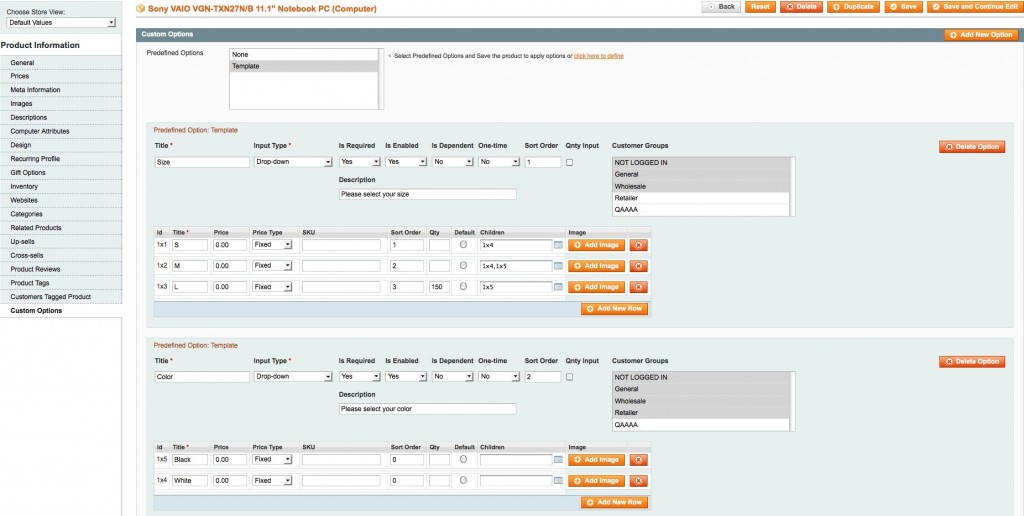1024x516 pixels.
Task: Open the Images tab
Action: [x=61, y=104]
